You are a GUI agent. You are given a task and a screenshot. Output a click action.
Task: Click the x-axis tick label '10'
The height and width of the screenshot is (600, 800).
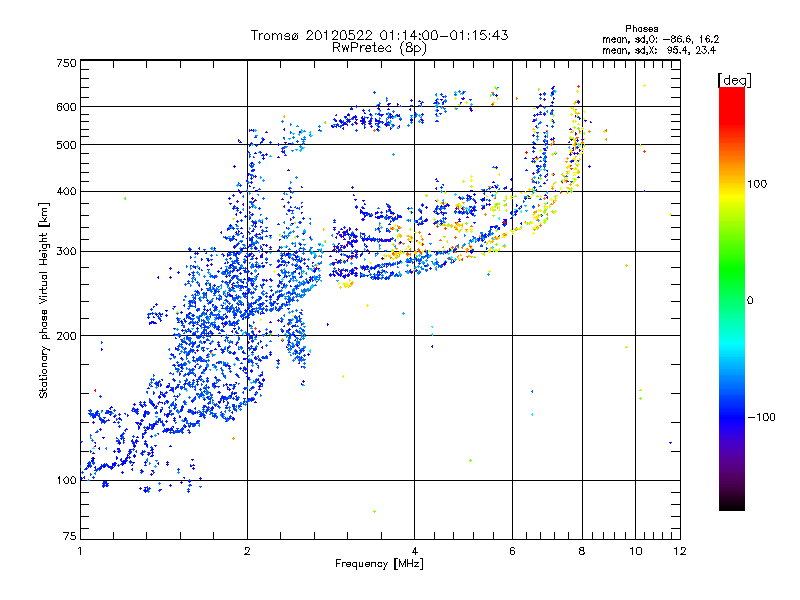[x=636, y=551]
